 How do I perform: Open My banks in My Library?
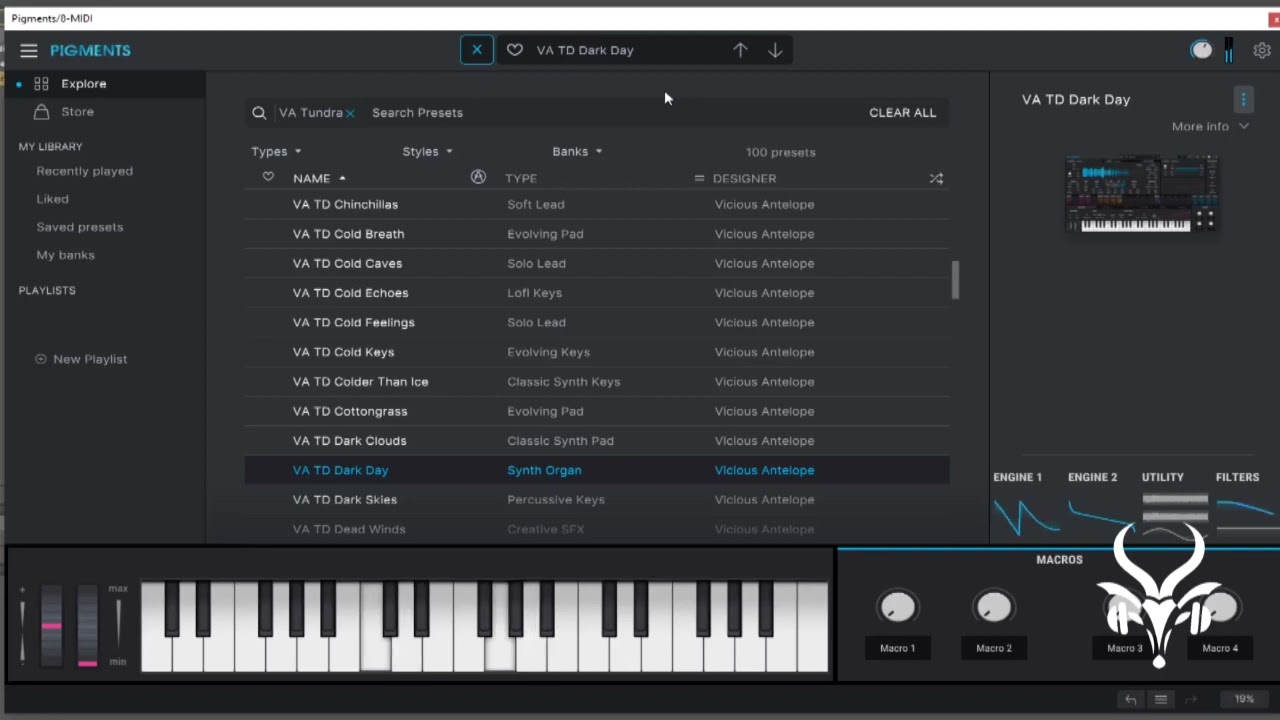[x=65, y=255]
